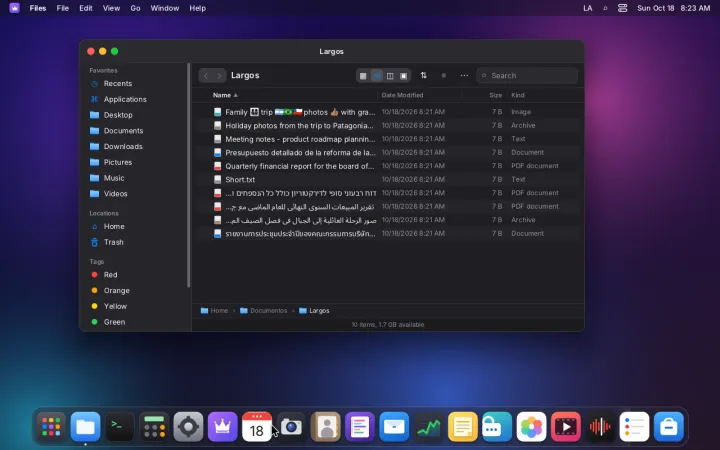Image resolution: width=720 pixels, height=450 pixels.
Task: Open the Control Center in menu bar
Action: pyautogui.click(x=622, y=8)
